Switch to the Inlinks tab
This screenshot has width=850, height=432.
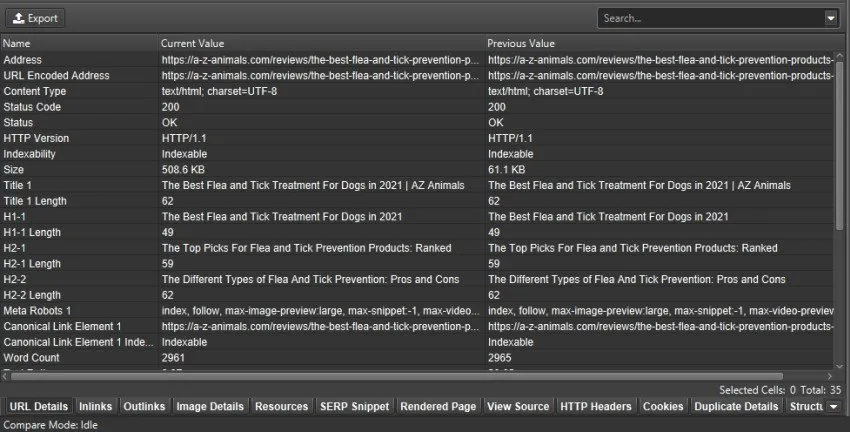coord(96,407)
